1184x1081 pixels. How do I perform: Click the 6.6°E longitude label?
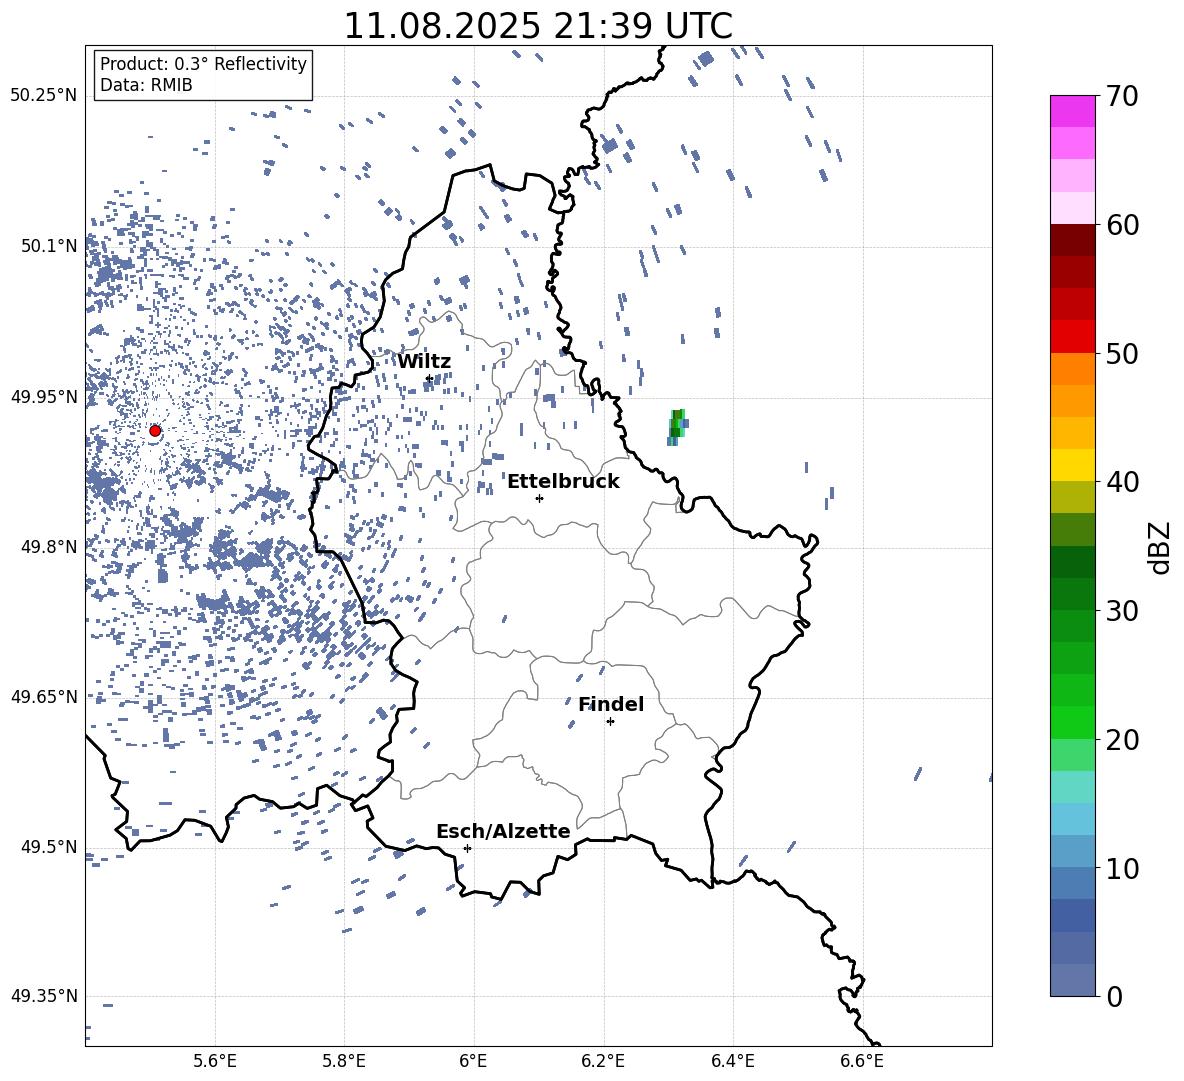(x=862, y=1061)
